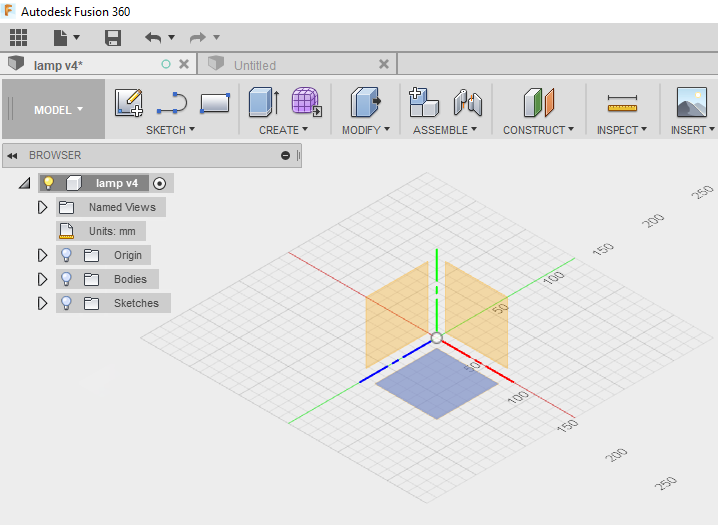This screenshot has height=525, width=718.
Task: Click the BROWSER panel minus button
Action: [285, 156]
